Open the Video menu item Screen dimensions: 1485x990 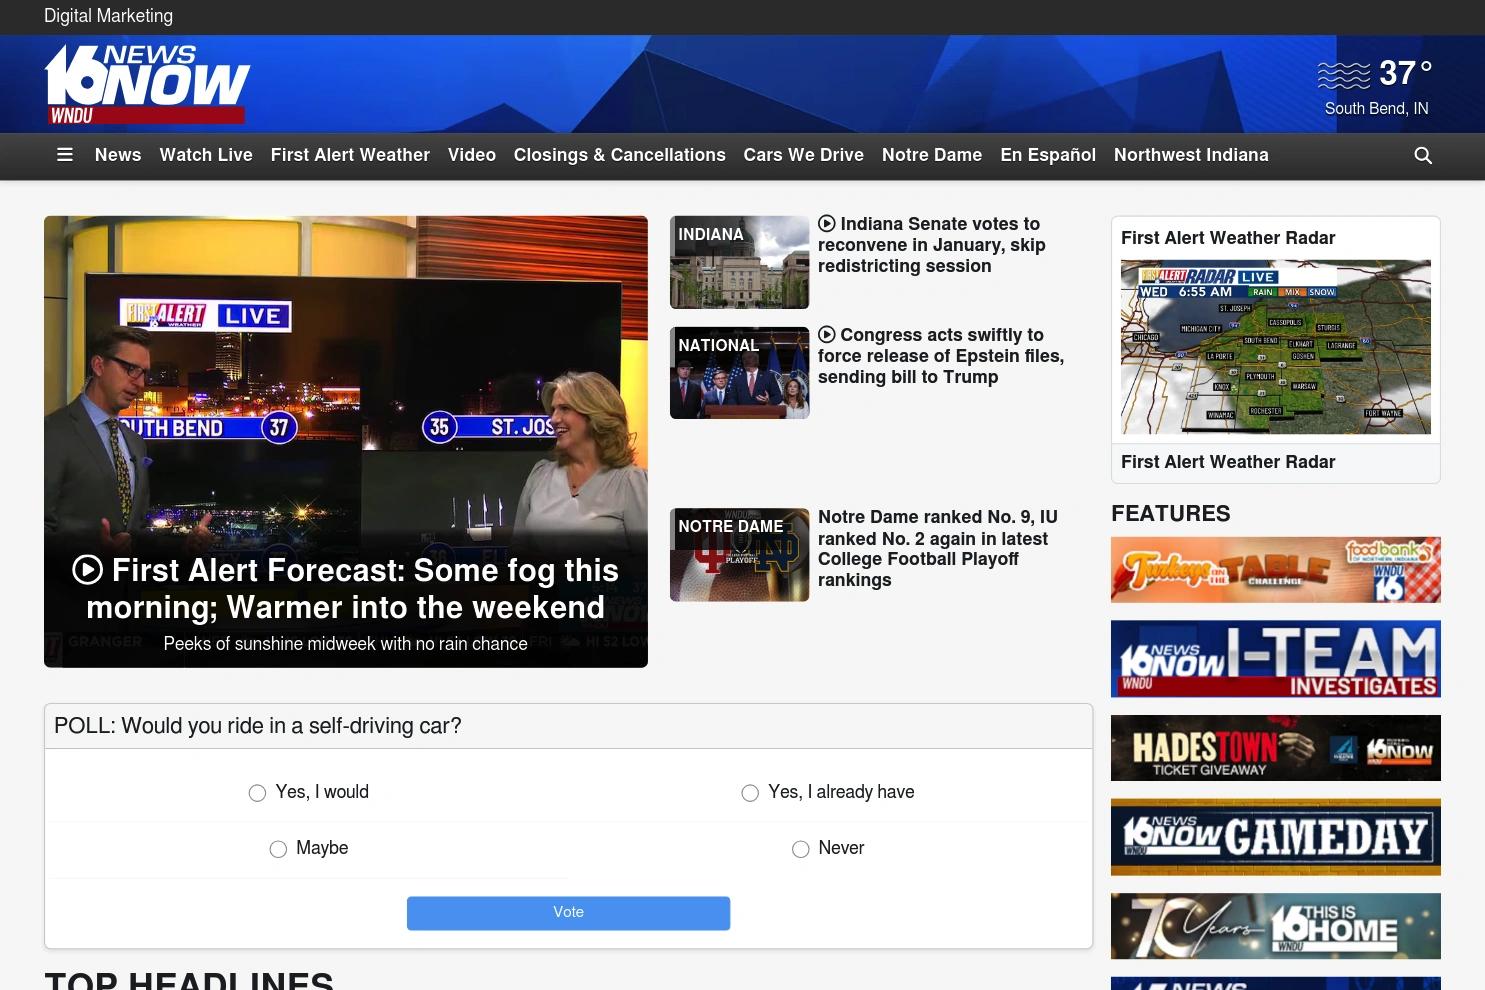472,155
